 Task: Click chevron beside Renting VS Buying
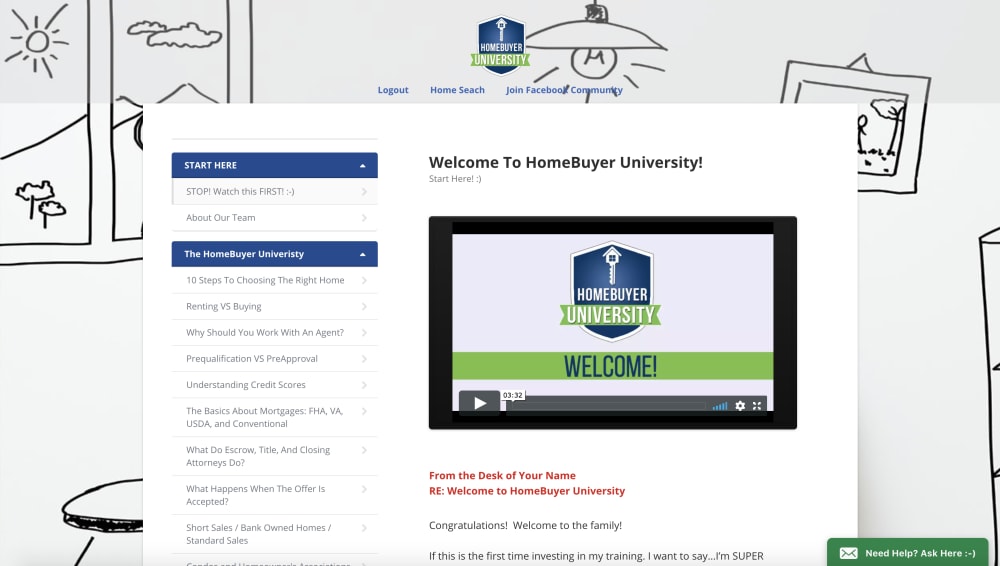point(364,306)
